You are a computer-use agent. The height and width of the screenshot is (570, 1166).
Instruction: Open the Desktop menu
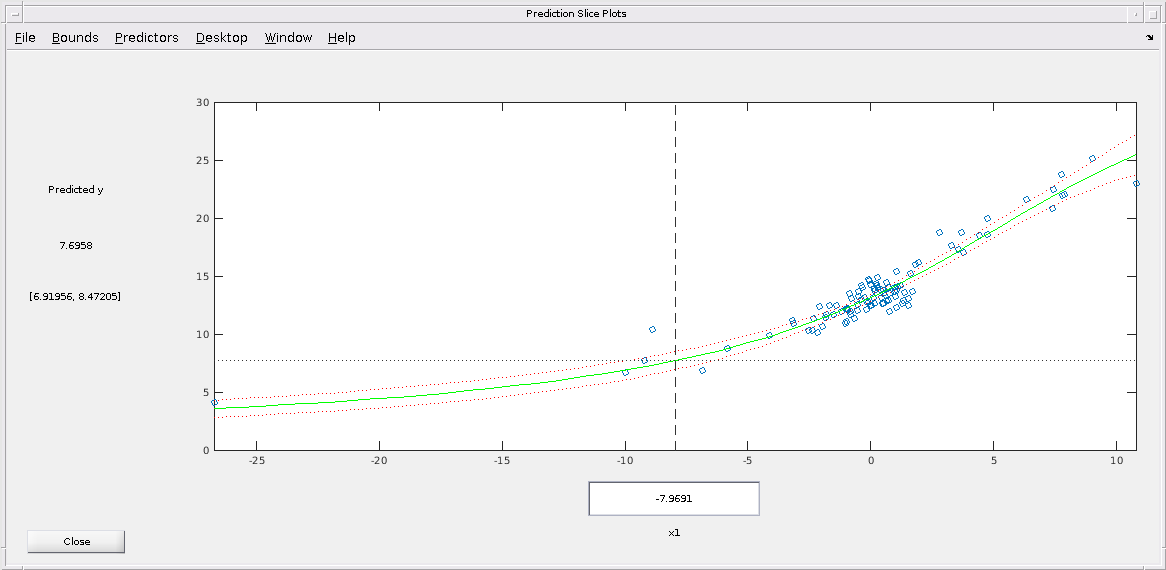coord(222,37)
